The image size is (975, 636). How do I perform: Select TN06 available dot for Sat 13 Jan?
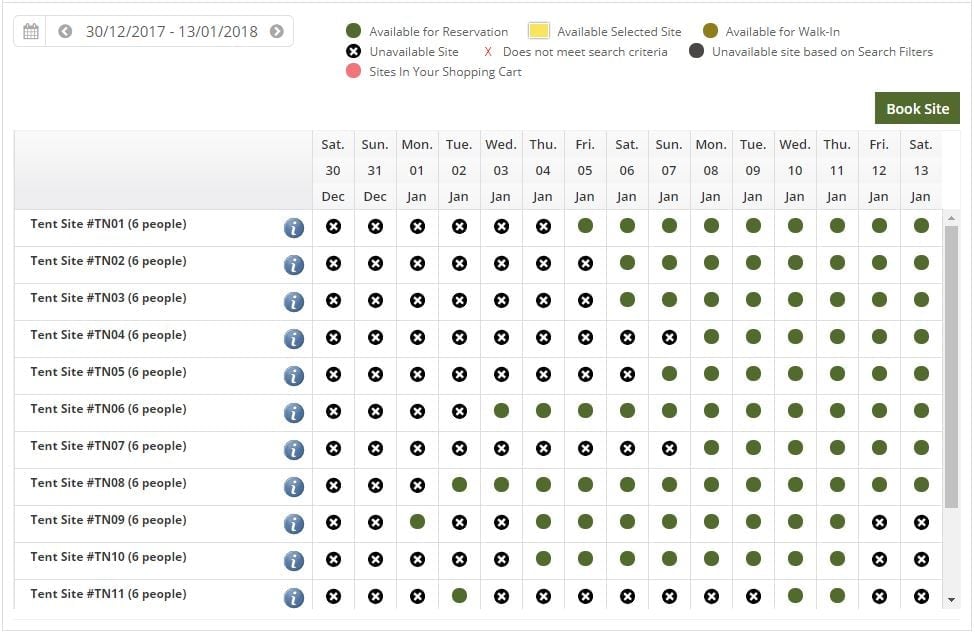click(922, 410)
